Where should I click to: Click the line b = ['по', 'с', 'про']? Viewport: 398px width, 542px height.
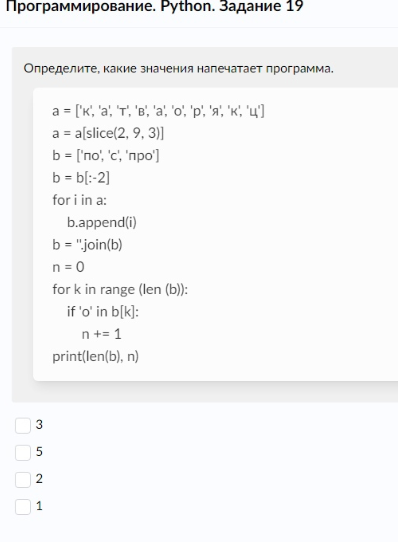tap(106, 156)
